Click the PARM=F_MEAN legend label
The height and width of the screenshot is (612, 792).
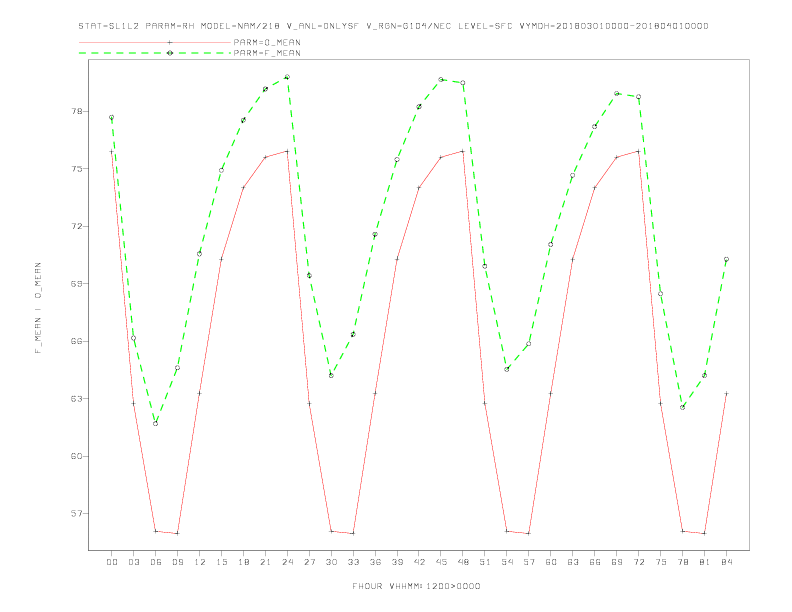click(x=267, y=53)
